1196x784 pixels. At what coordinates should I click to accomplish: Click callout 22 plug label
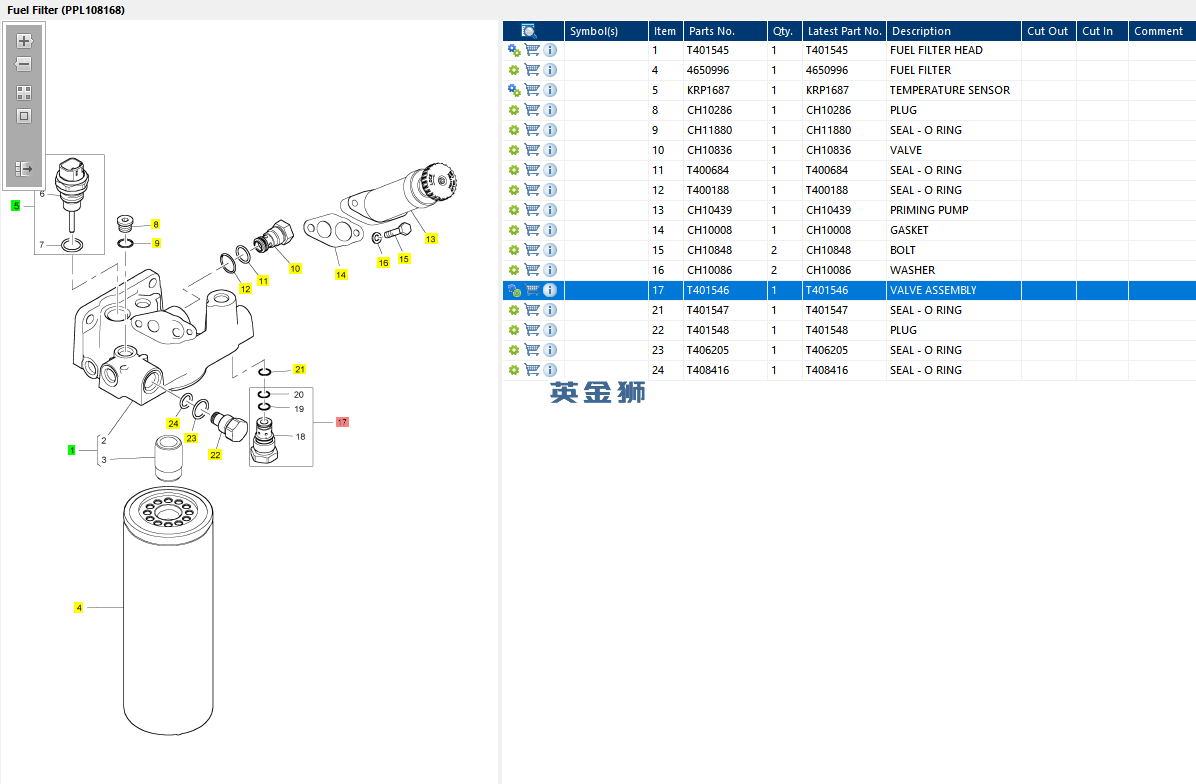[215, 455]
